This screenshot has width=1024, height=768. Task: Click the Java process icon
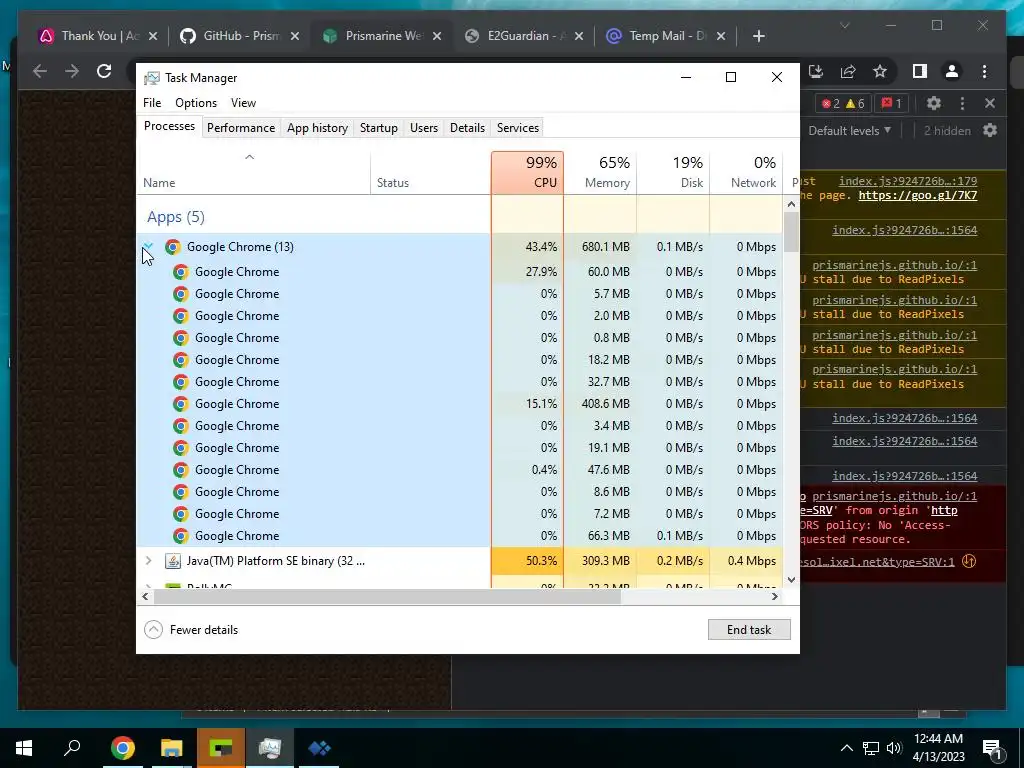(x=172, y=561)
